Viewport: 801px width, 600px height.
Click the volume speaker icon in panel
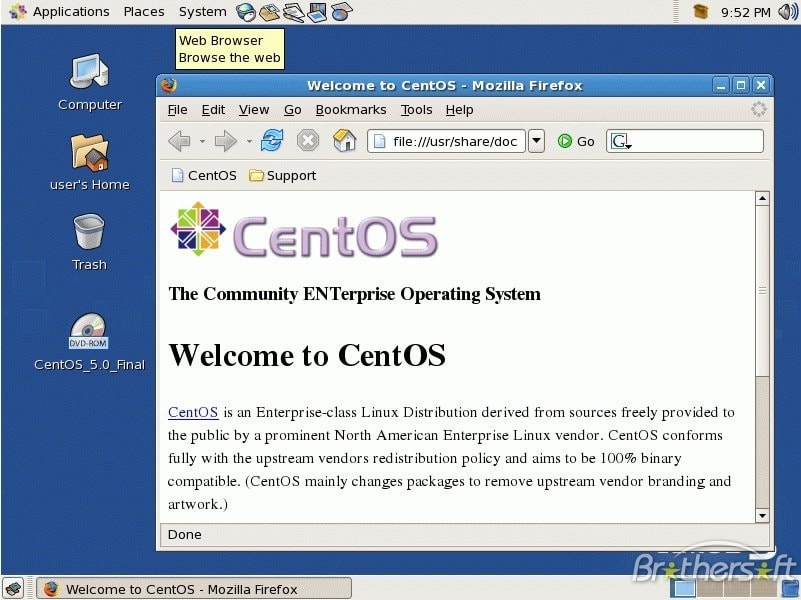788,12
